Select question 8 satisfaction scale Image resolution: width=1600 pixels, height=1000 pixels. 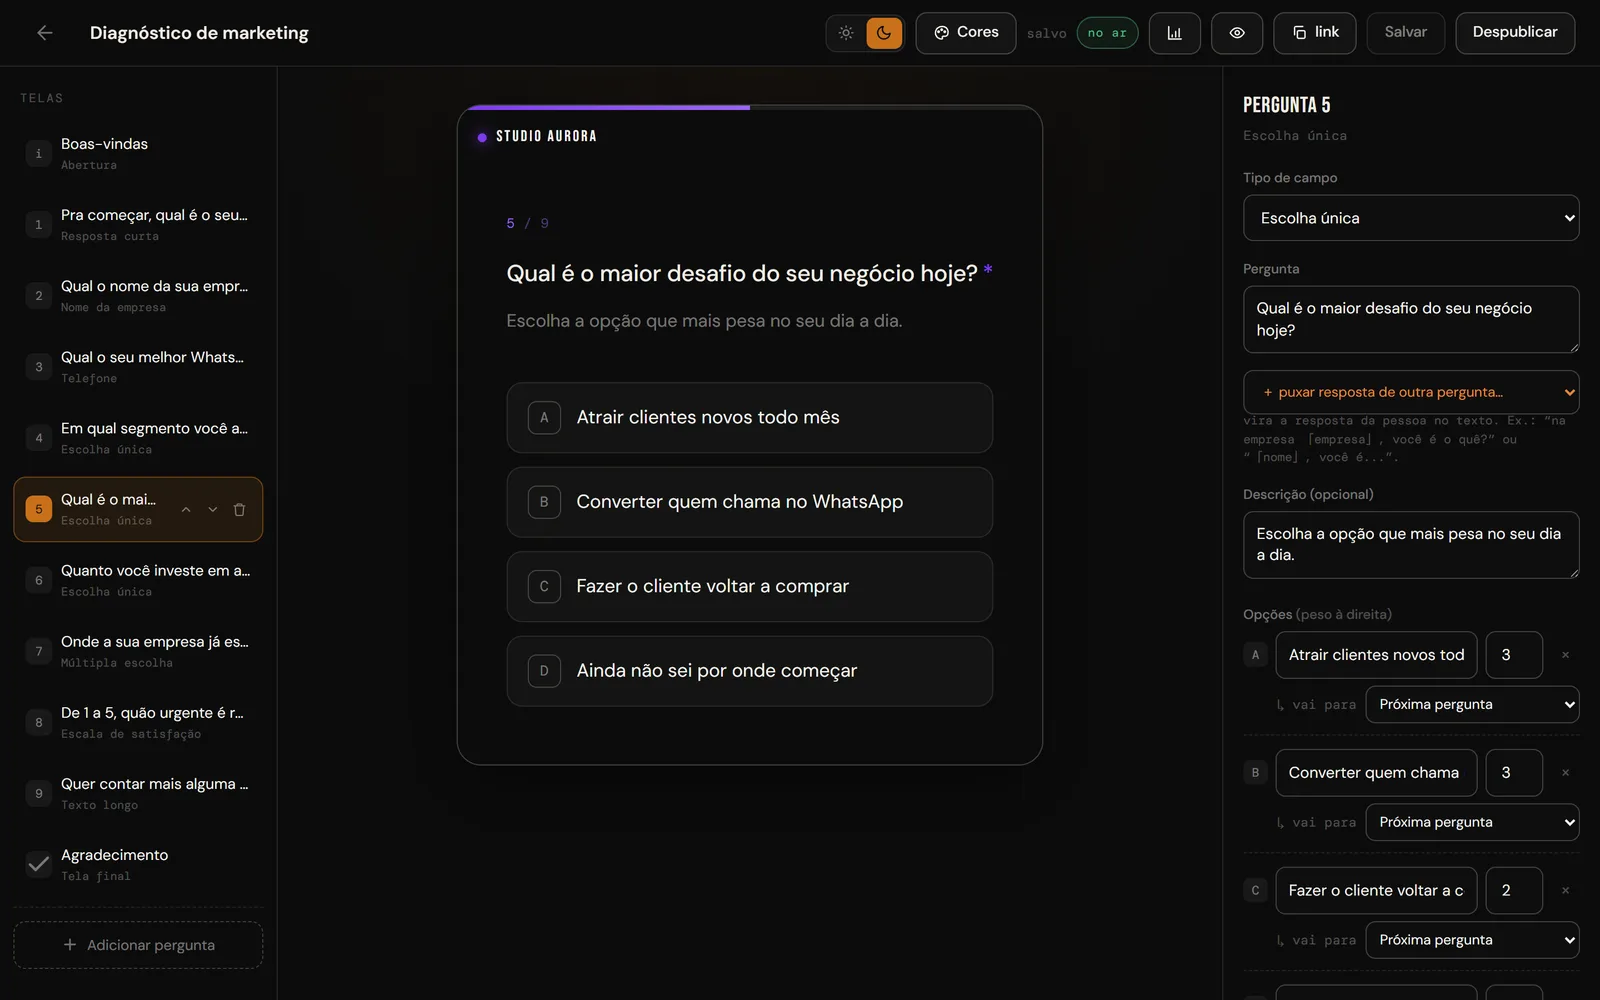tap(138, 722)
